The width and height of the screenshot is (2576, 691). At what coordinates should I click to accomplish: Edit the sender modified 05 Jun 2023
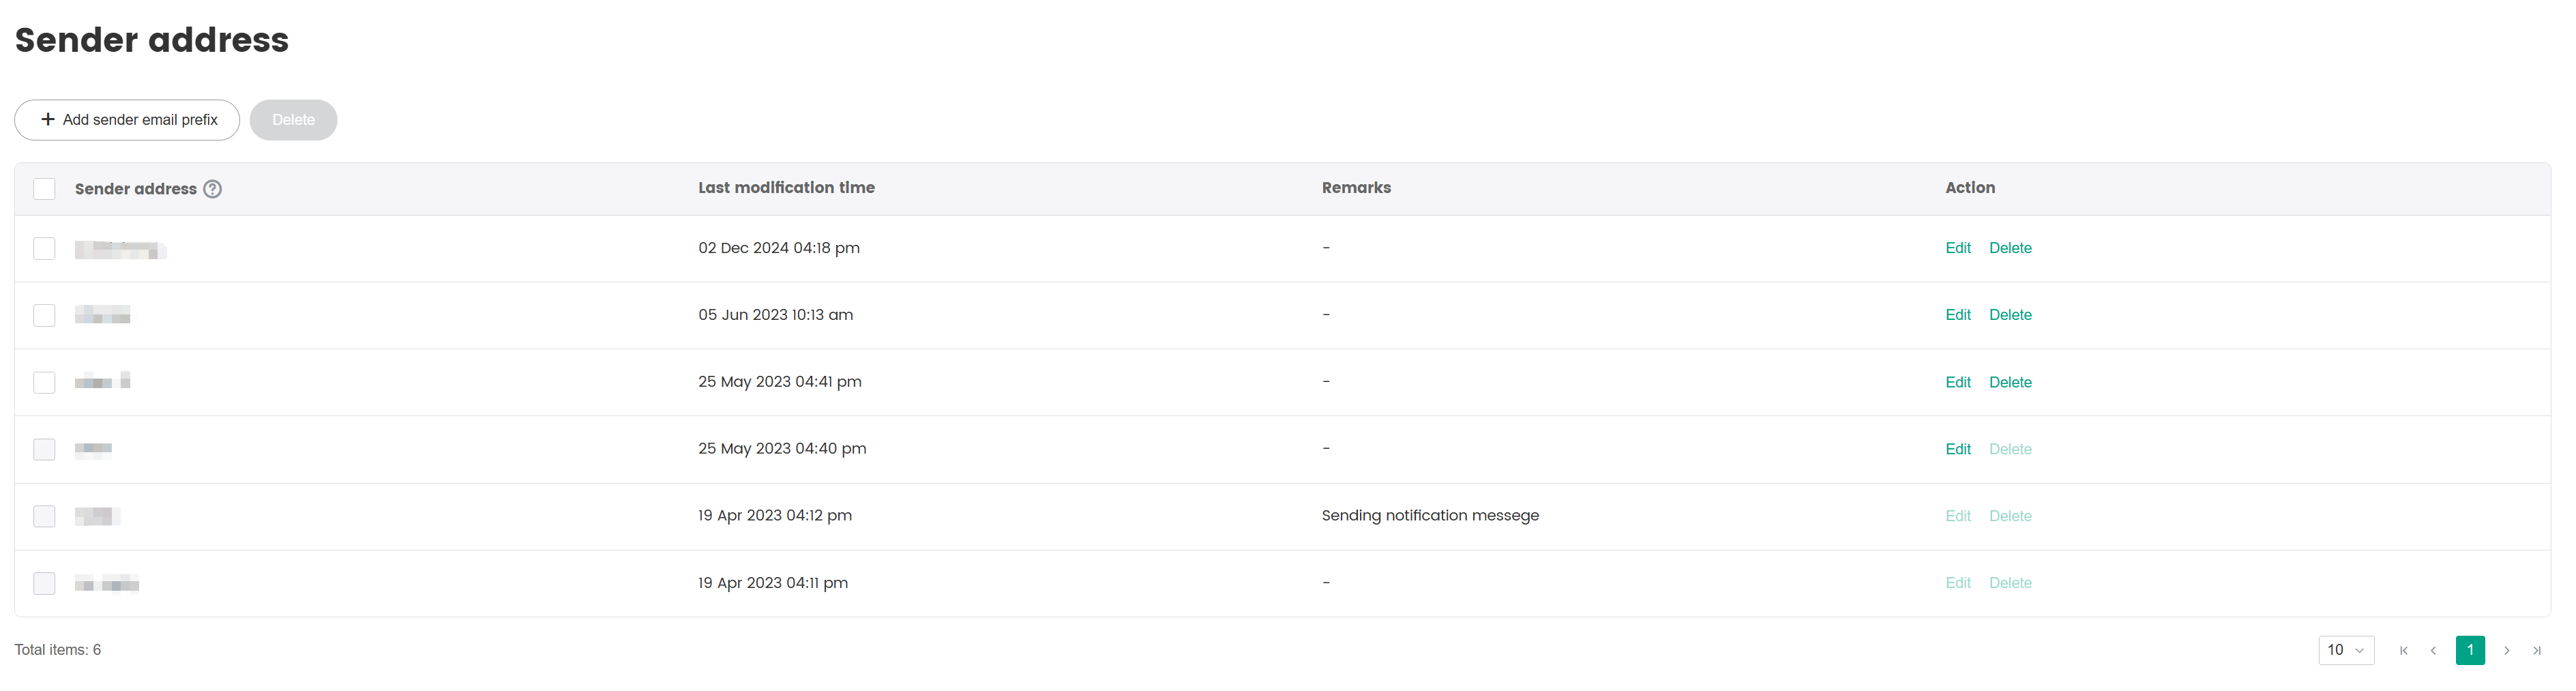click(1957, 315)
